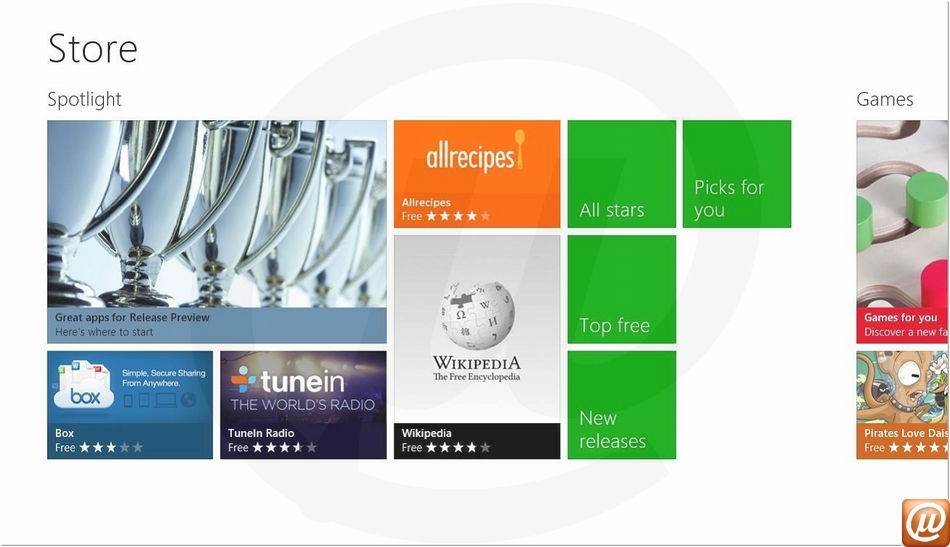Select the Games section heading
This screenshot has width=950, height=547.
point(885,99)
